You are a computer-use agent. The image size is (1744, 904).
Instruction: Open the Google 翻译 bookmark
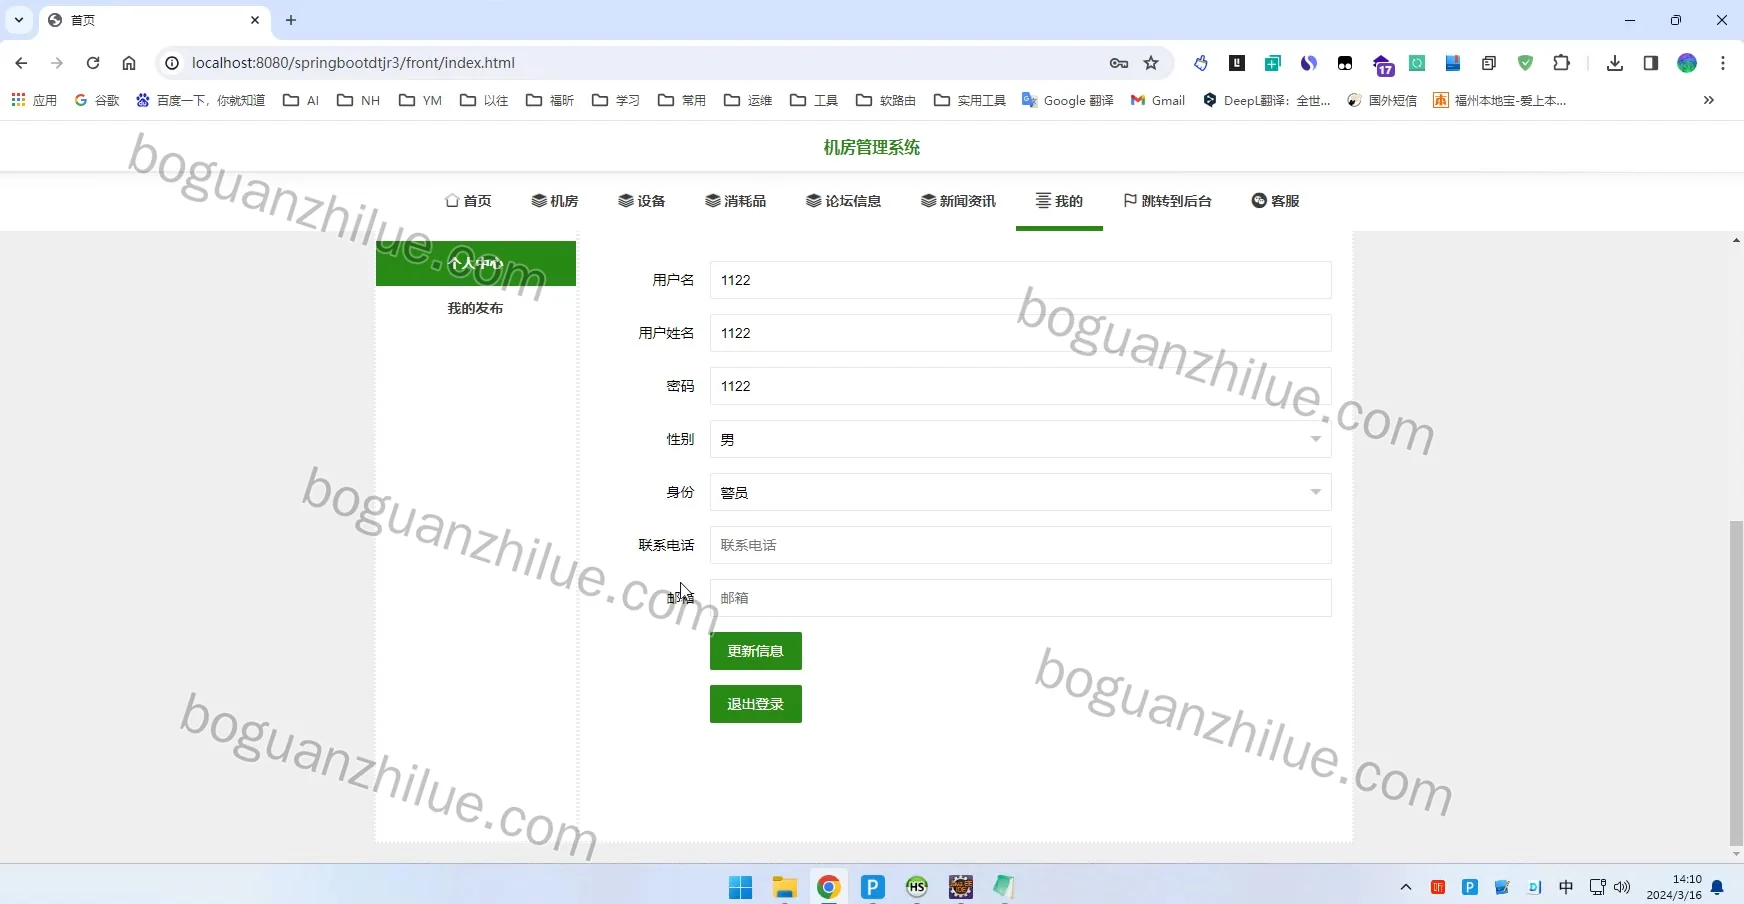pyautogui.click(x=1068, y=100)
